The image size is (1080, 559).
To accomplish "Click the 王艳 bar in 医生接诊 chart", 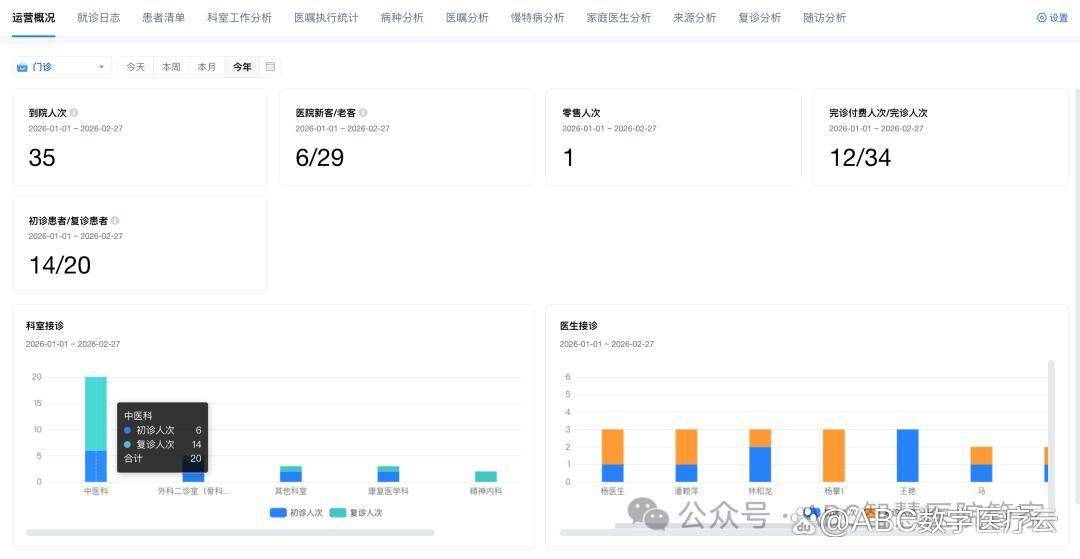I will (x=907, y=456).
